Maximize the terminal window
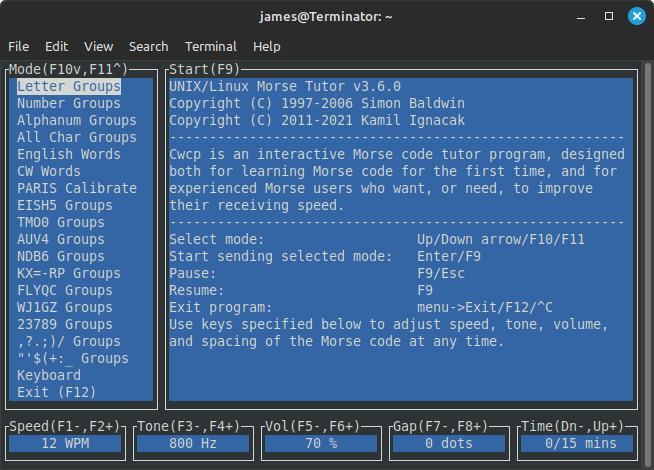This screenshot has height=470, width=654. click(609, 16)
